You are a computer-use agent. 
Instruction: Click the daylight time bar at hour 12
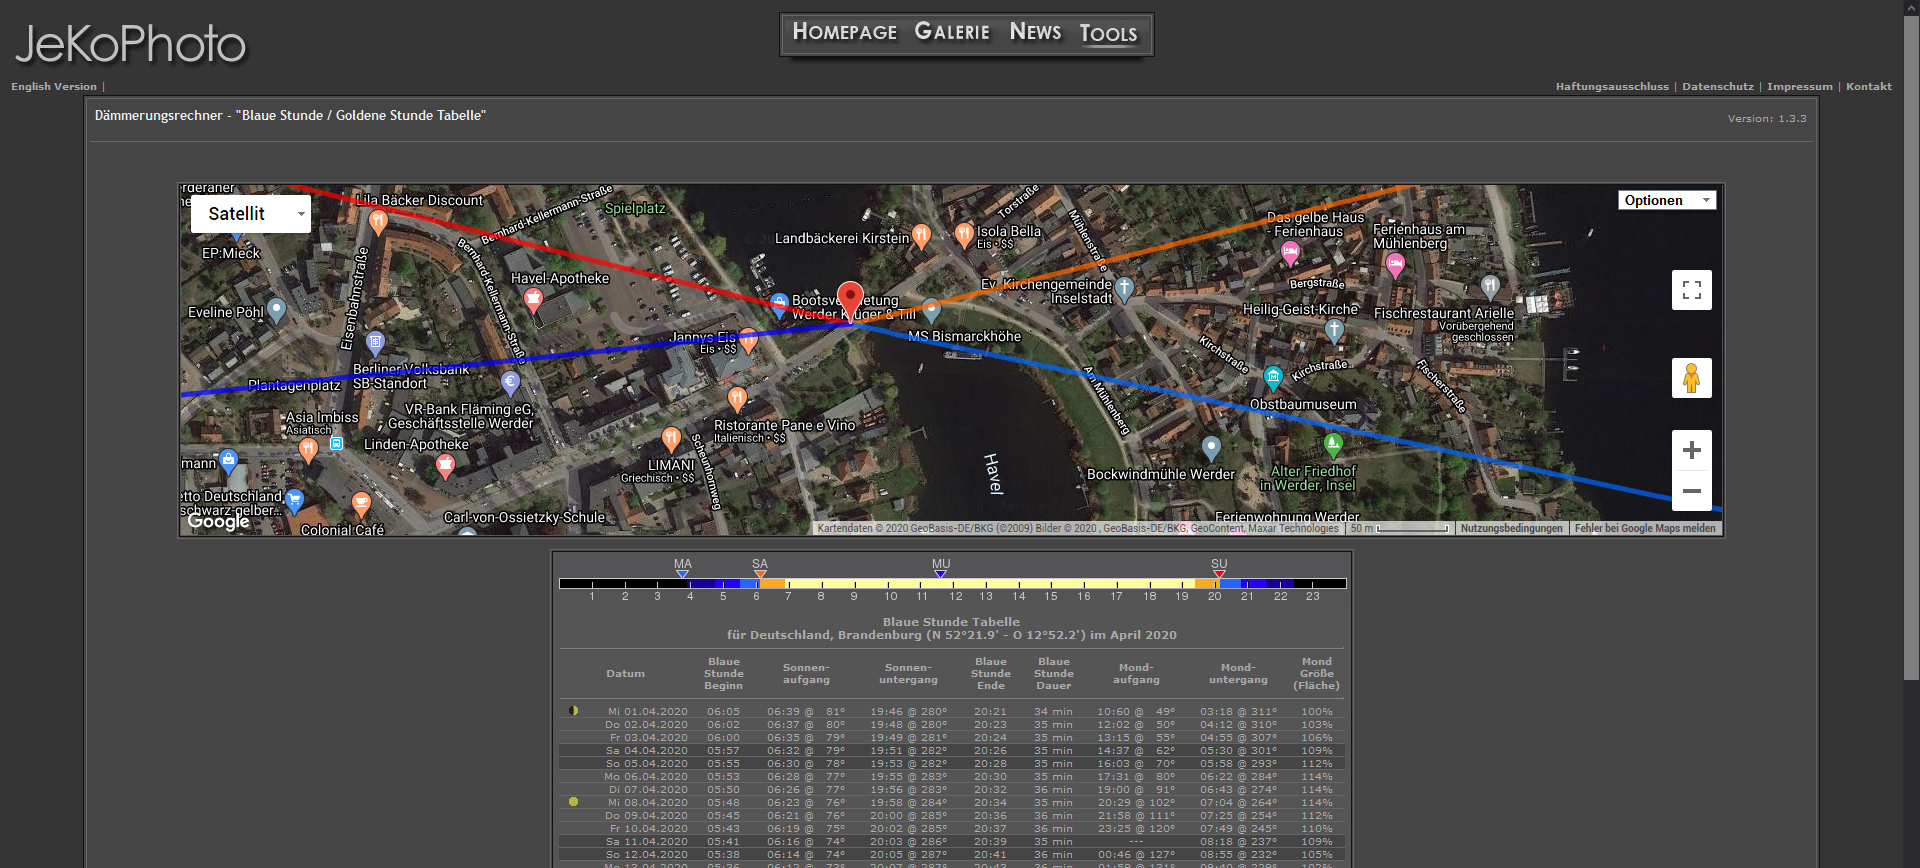[x=953, y=584]
